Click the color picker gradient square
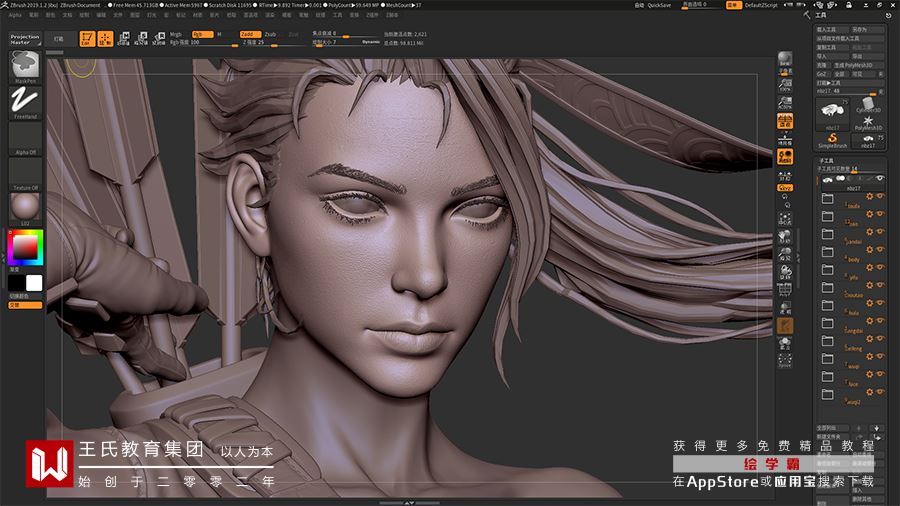The height and width of the screenshot is (506, 900). click(x=25, y=246)
